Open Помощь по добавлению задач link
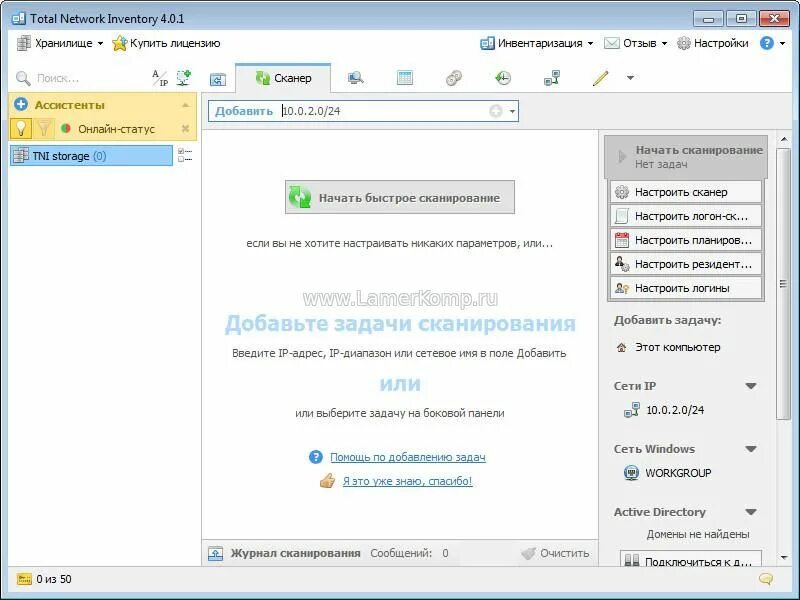 [408, 457]
